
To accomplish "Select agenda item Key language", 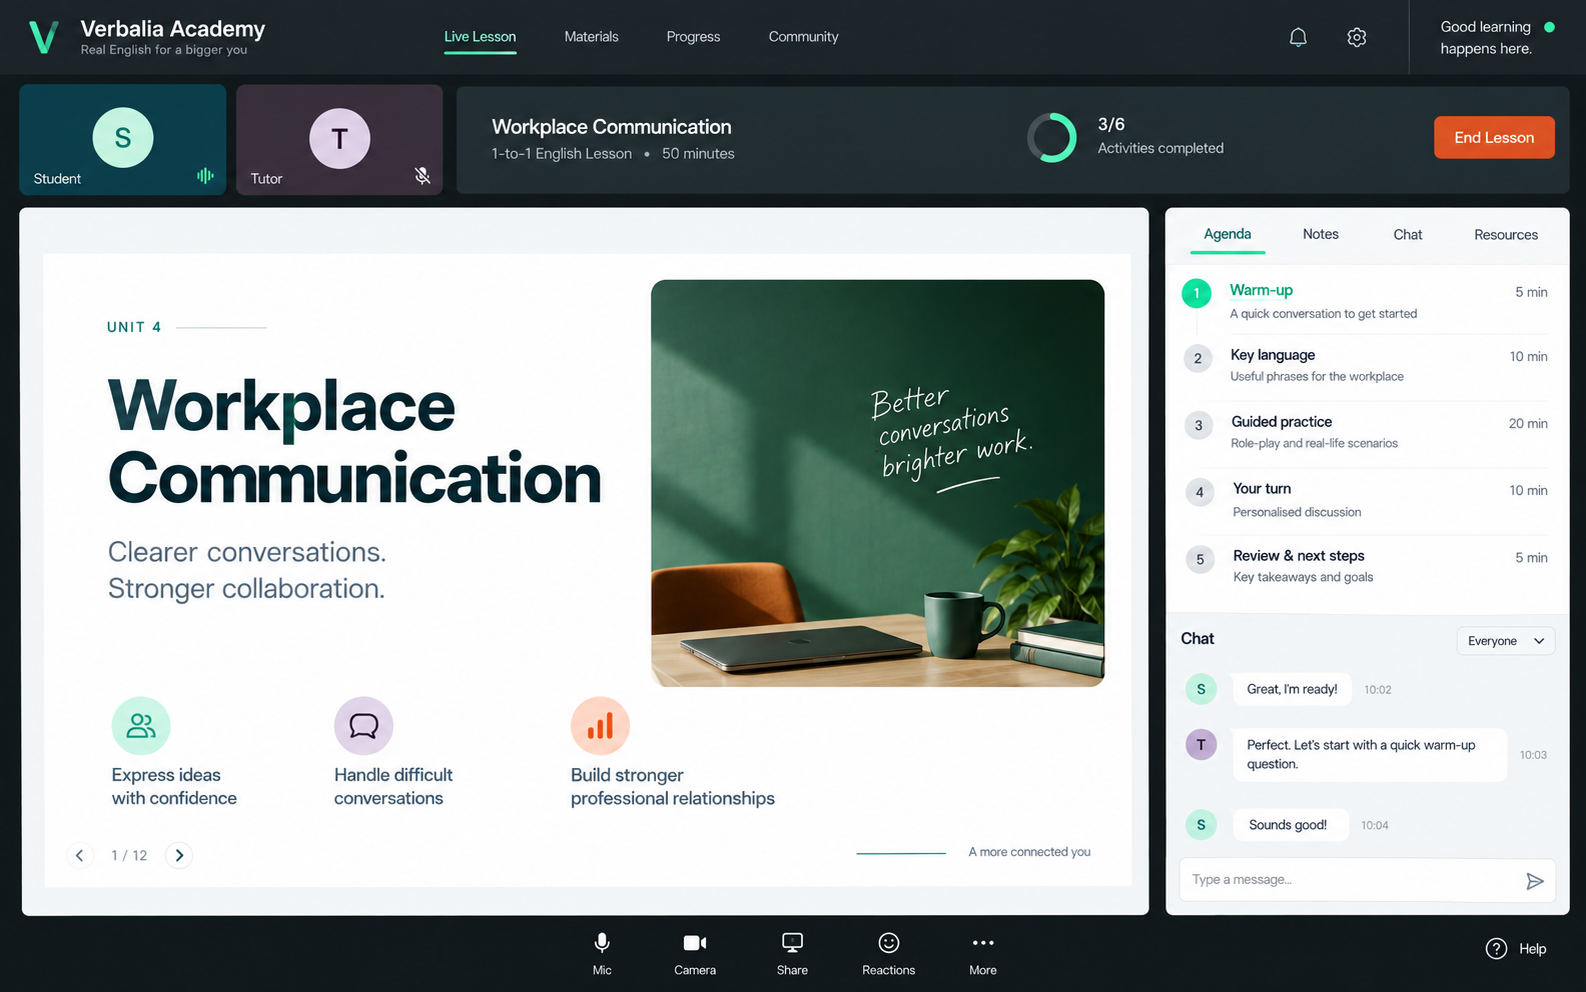I will coord(1365,366).
